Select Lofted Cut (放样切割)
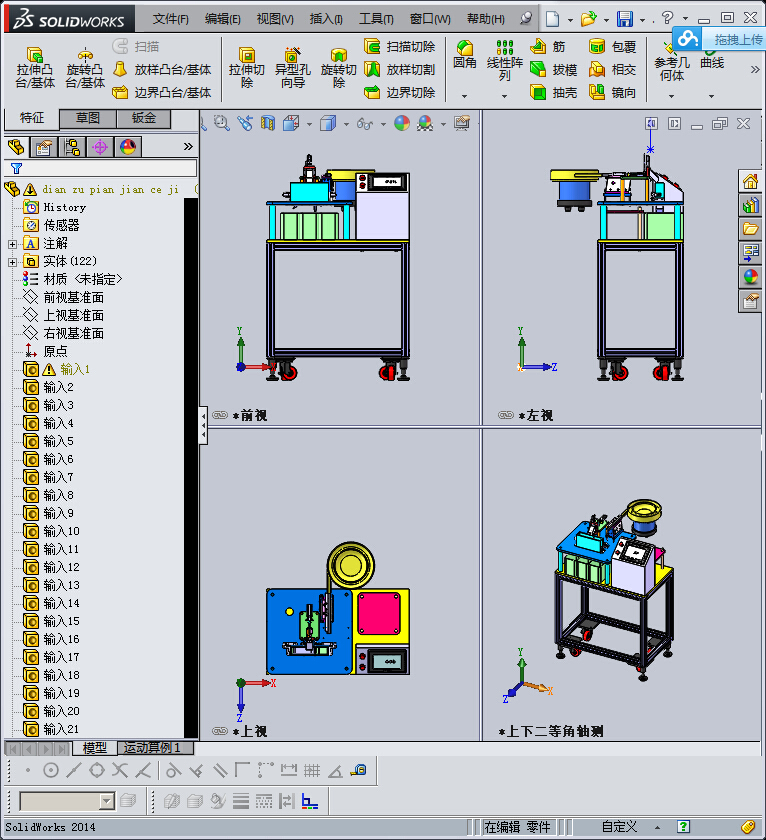The width and height of the screenshot is (766, 840). tap(400, 70)
